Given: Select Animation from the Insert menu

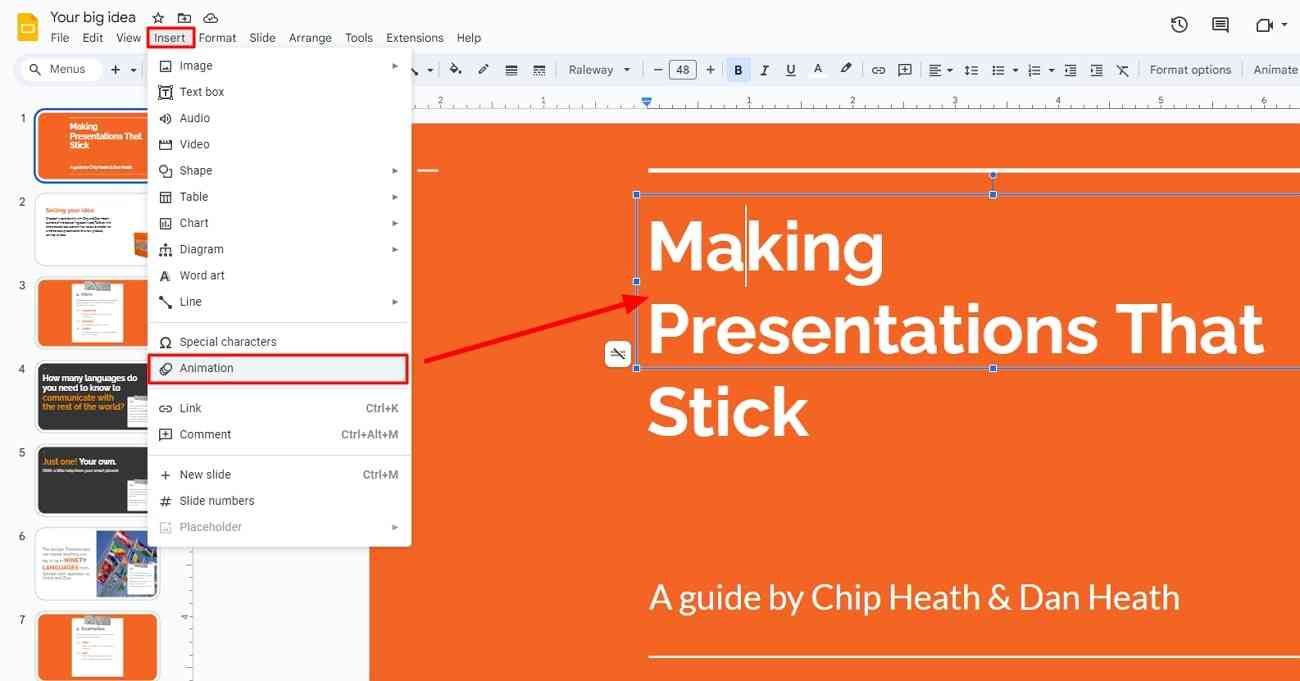Looking at the screenshot, I should coord(206,368).
